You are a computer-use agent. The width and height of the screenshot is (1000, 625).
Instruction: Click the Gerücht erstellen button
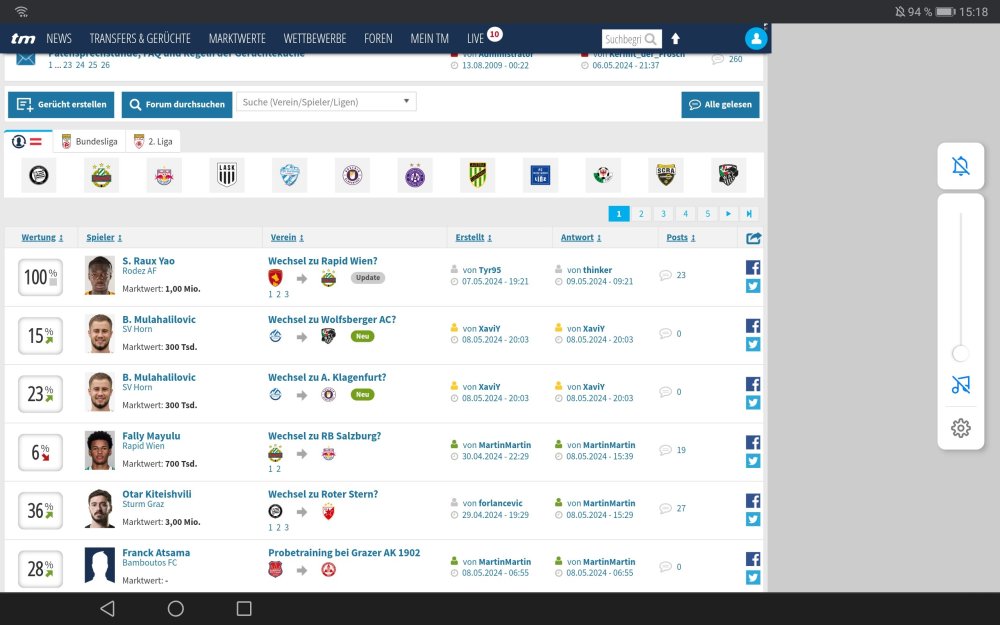(60, 104)
